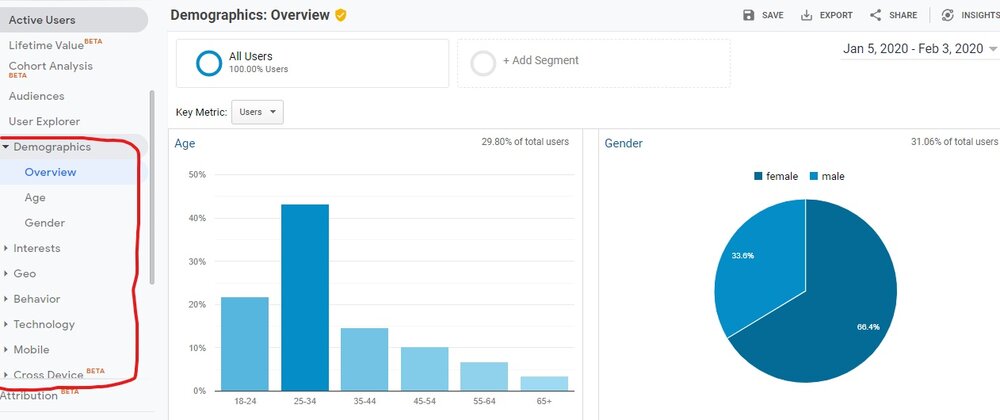Expand the Interests section arrow
The image size is (1000, 420).
pyautogui.click(x=5, y=248)
